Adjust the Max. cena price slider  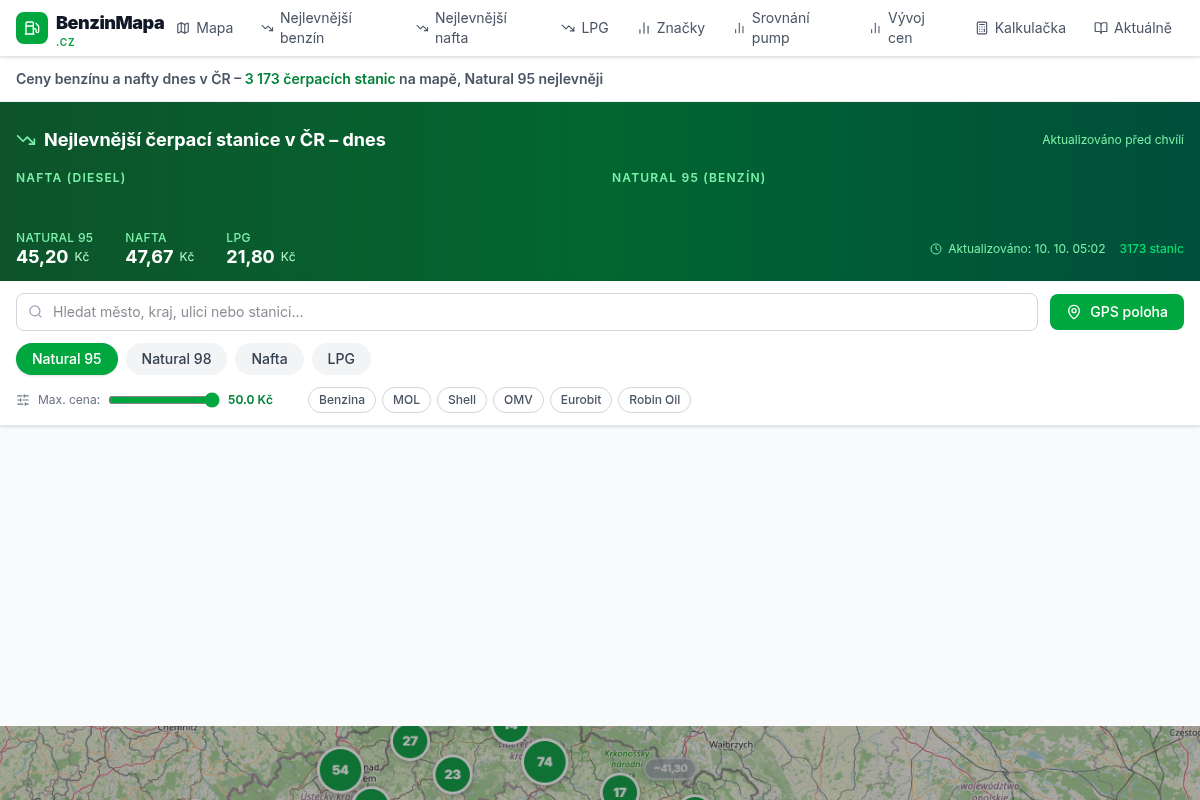(164, 400)
